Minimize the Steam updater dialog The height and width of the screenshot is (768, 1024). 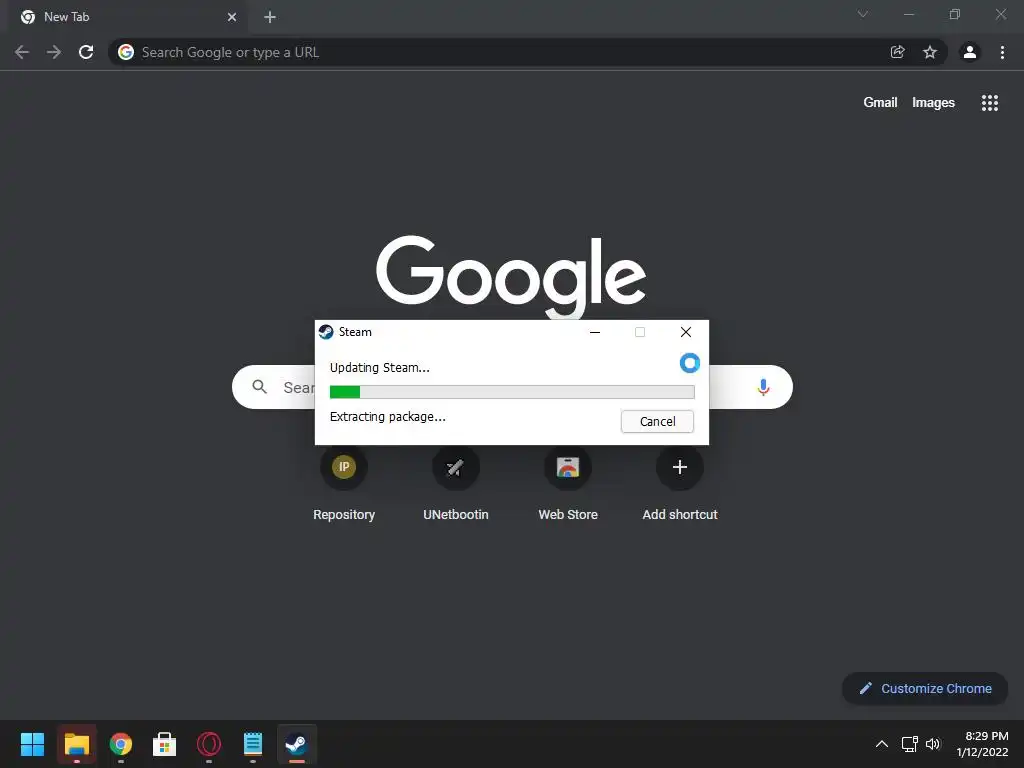595,332
